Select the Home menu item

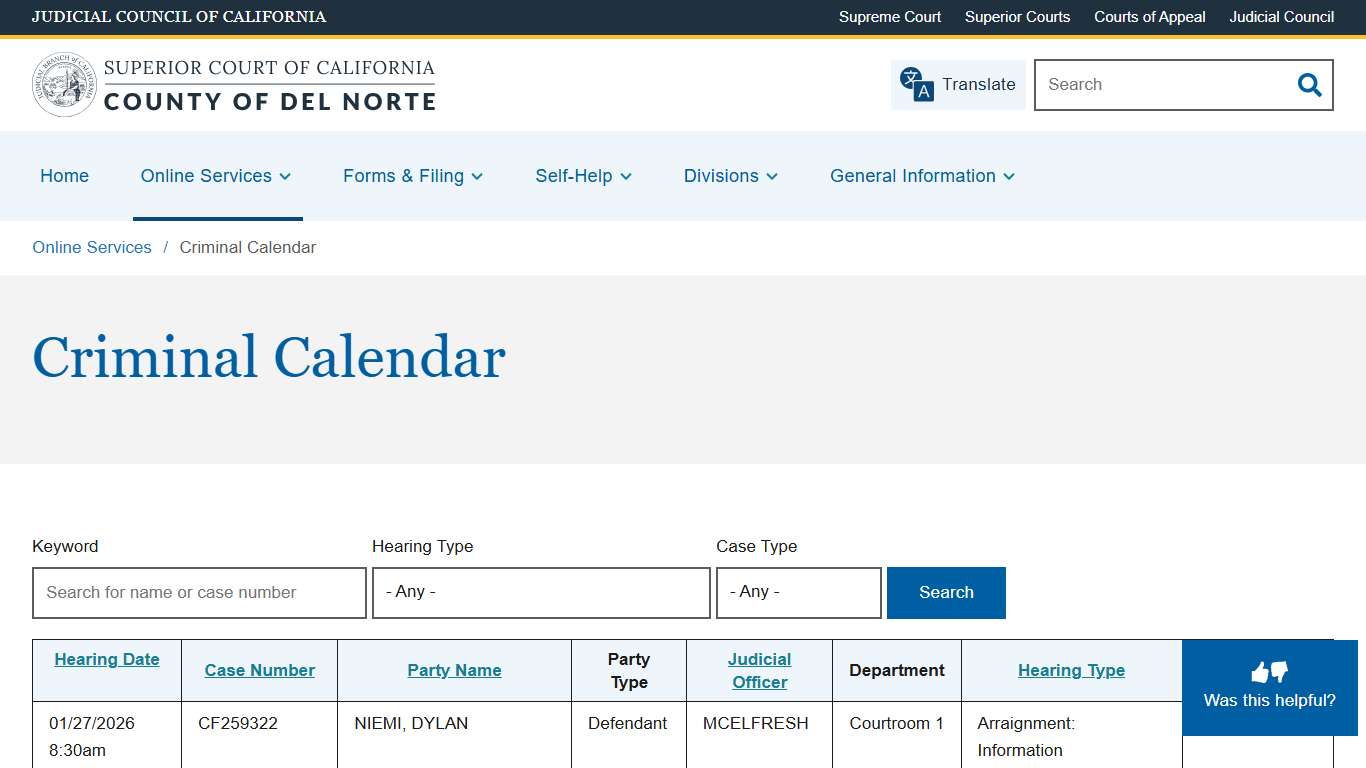point(64,176)
